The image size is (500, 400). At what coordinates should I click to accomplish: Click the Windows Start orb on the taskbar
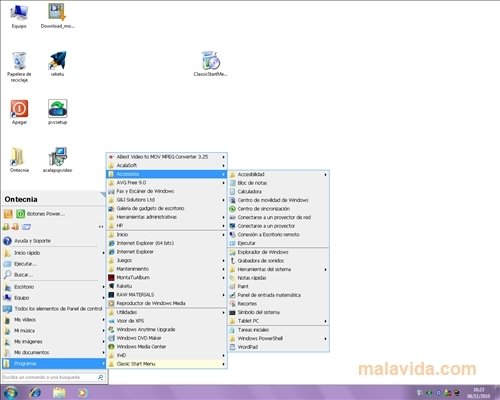(11, 393)
